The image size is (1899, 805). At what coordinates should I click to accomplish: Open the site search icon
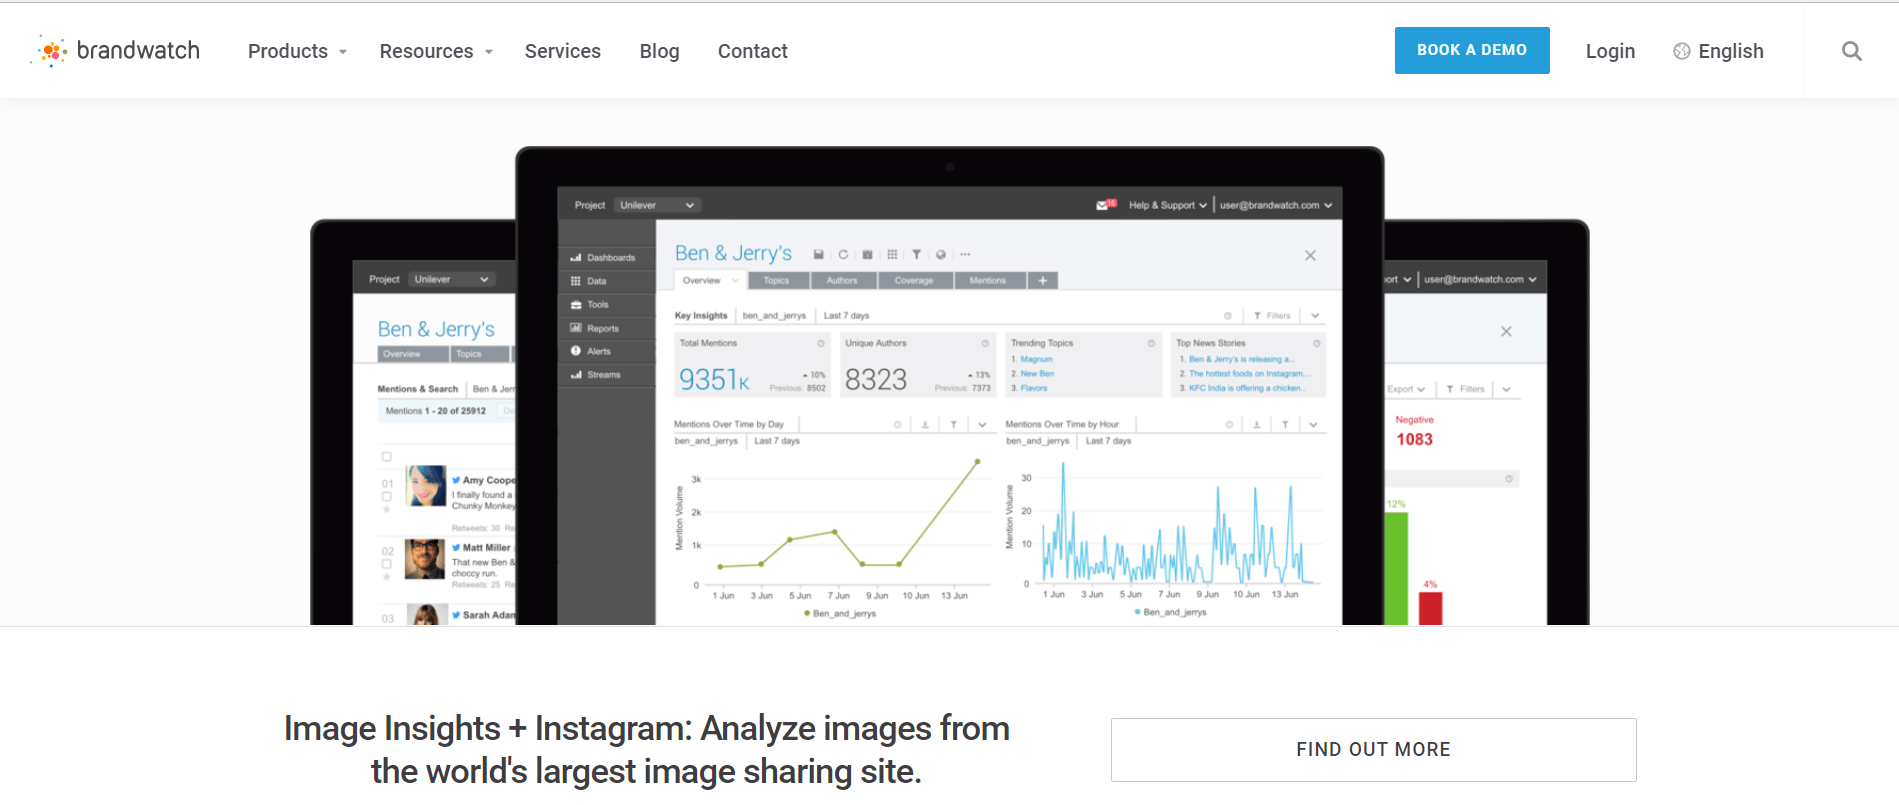pos(1851,51)
